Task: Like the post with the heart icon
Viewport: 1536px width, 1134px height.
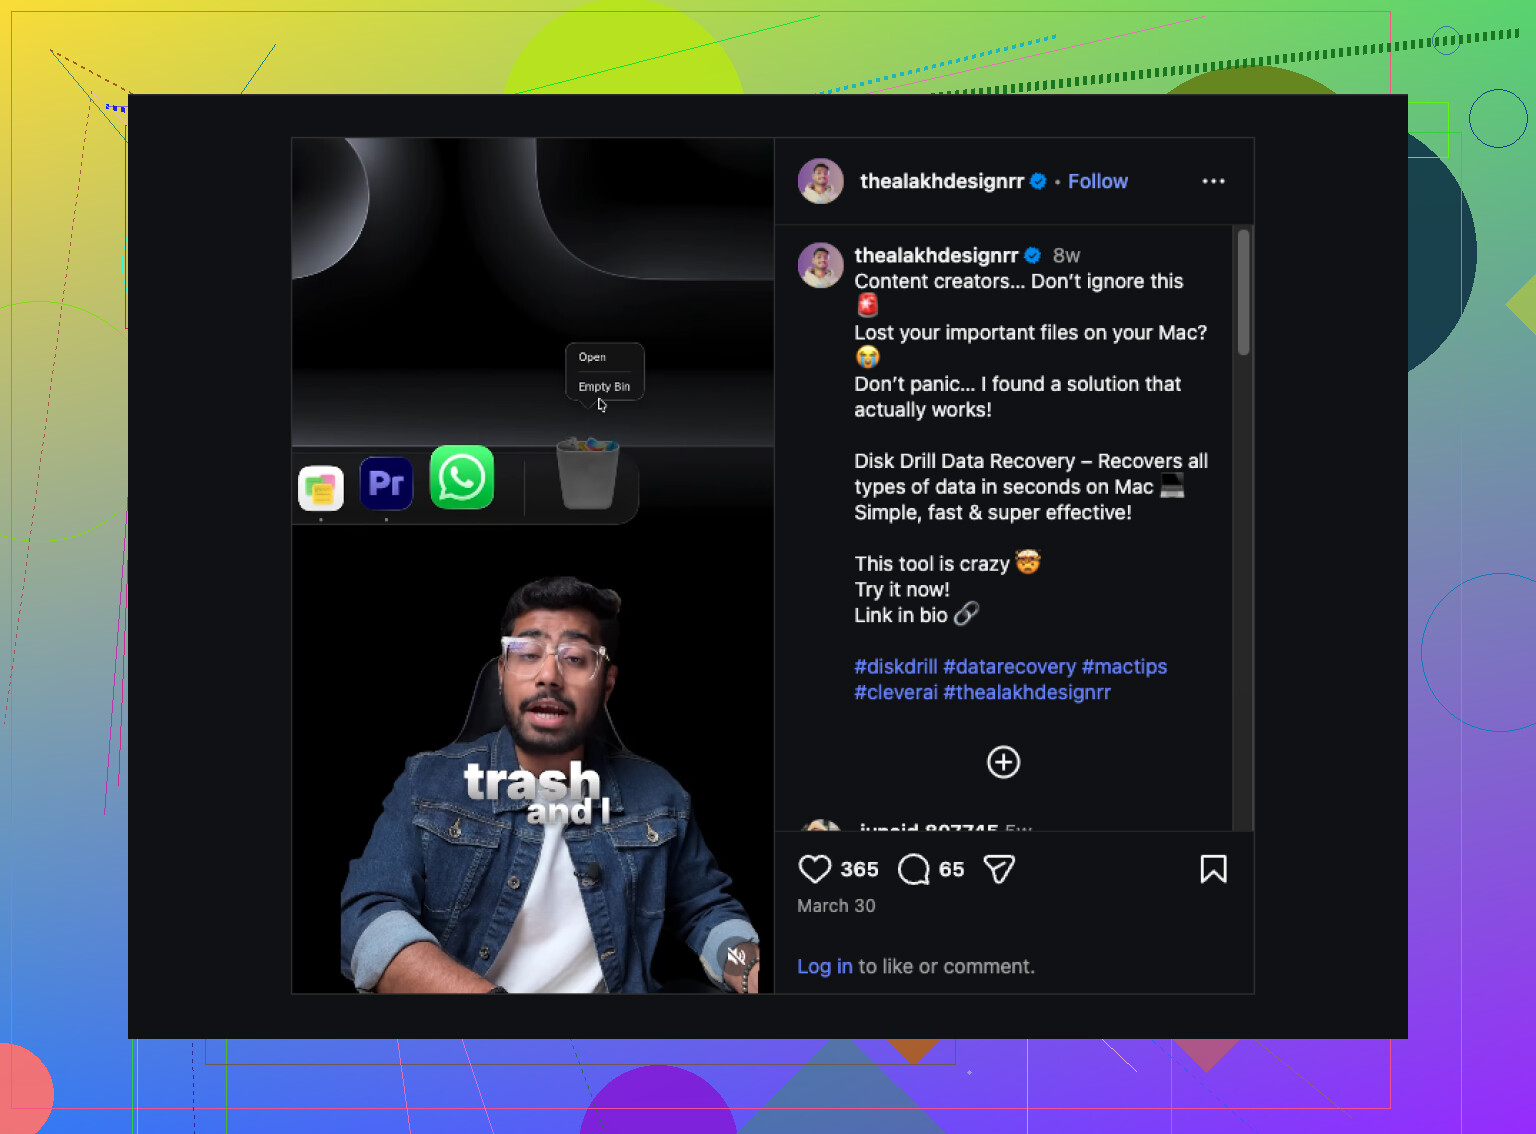Action: [815, 869]
